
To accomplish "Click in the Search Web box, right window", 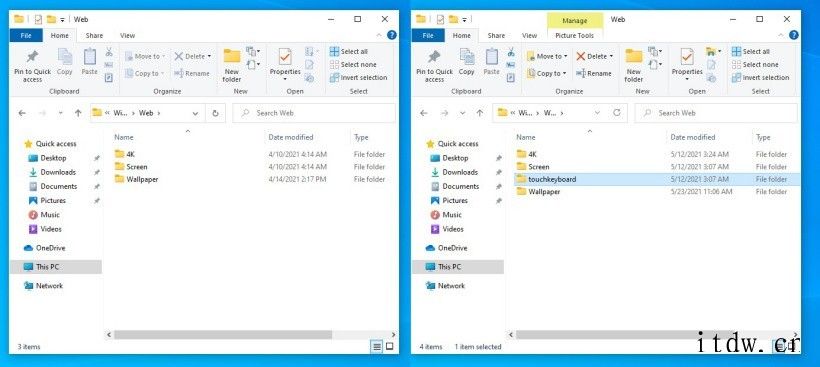I will 716,113.
